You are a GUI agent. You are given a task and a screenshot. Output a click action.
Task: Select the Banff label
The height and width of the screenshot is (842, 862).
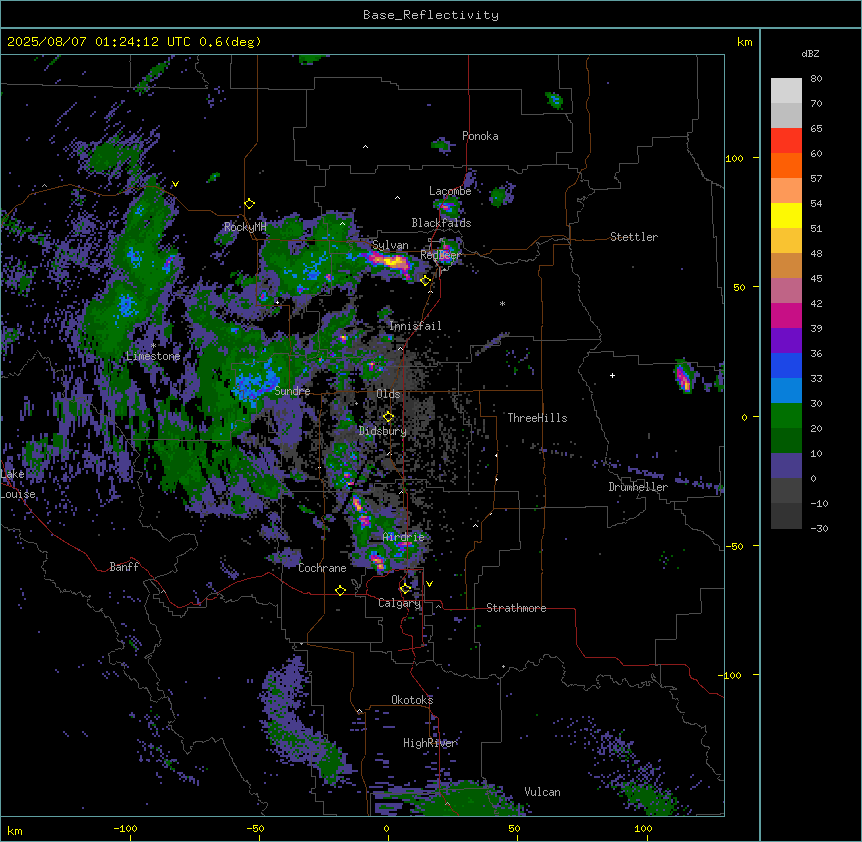click(x=124, y=567)
